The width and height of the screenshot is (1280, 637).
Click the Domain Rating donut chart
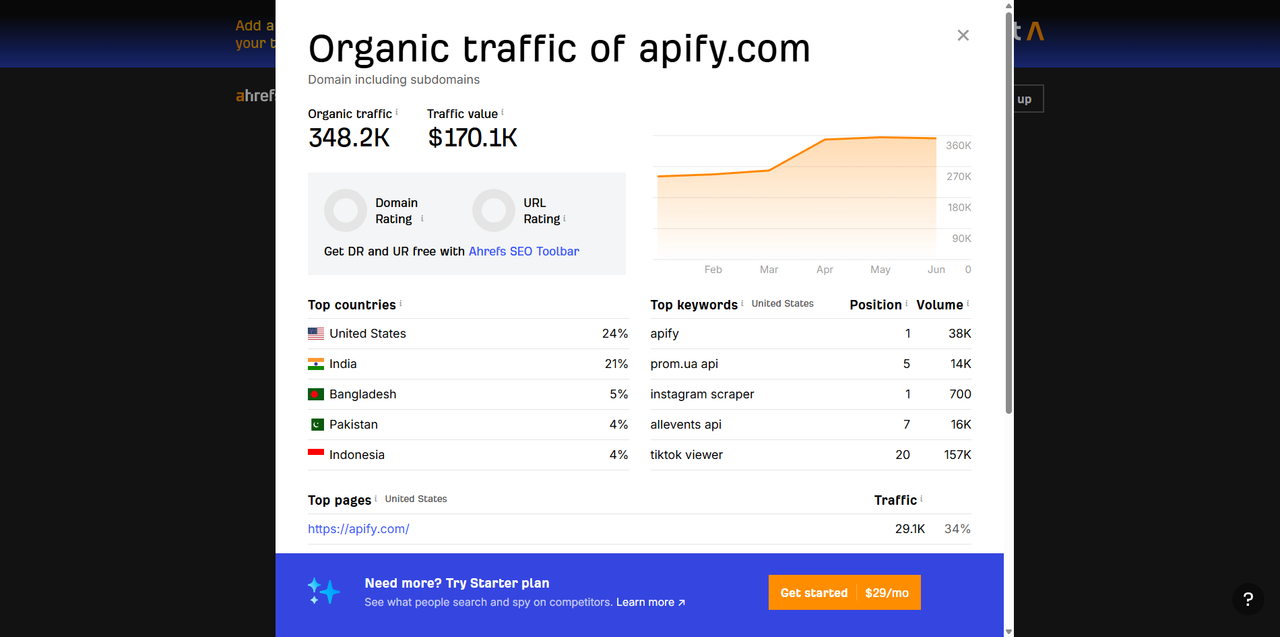pos(345,210)
